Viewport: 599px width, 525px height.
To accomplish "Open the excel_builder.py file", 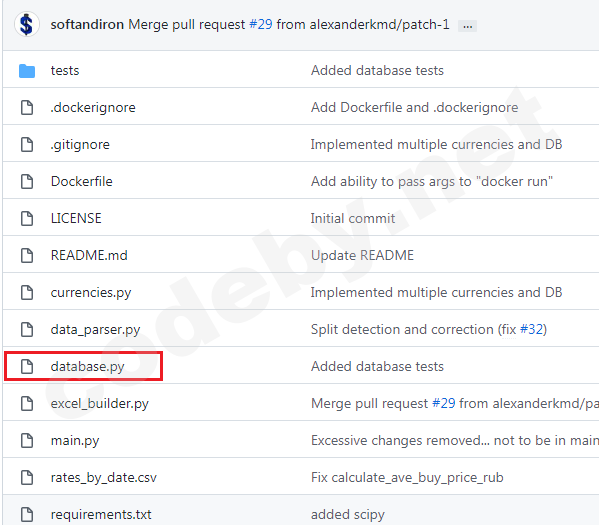I will pos(100,404).
